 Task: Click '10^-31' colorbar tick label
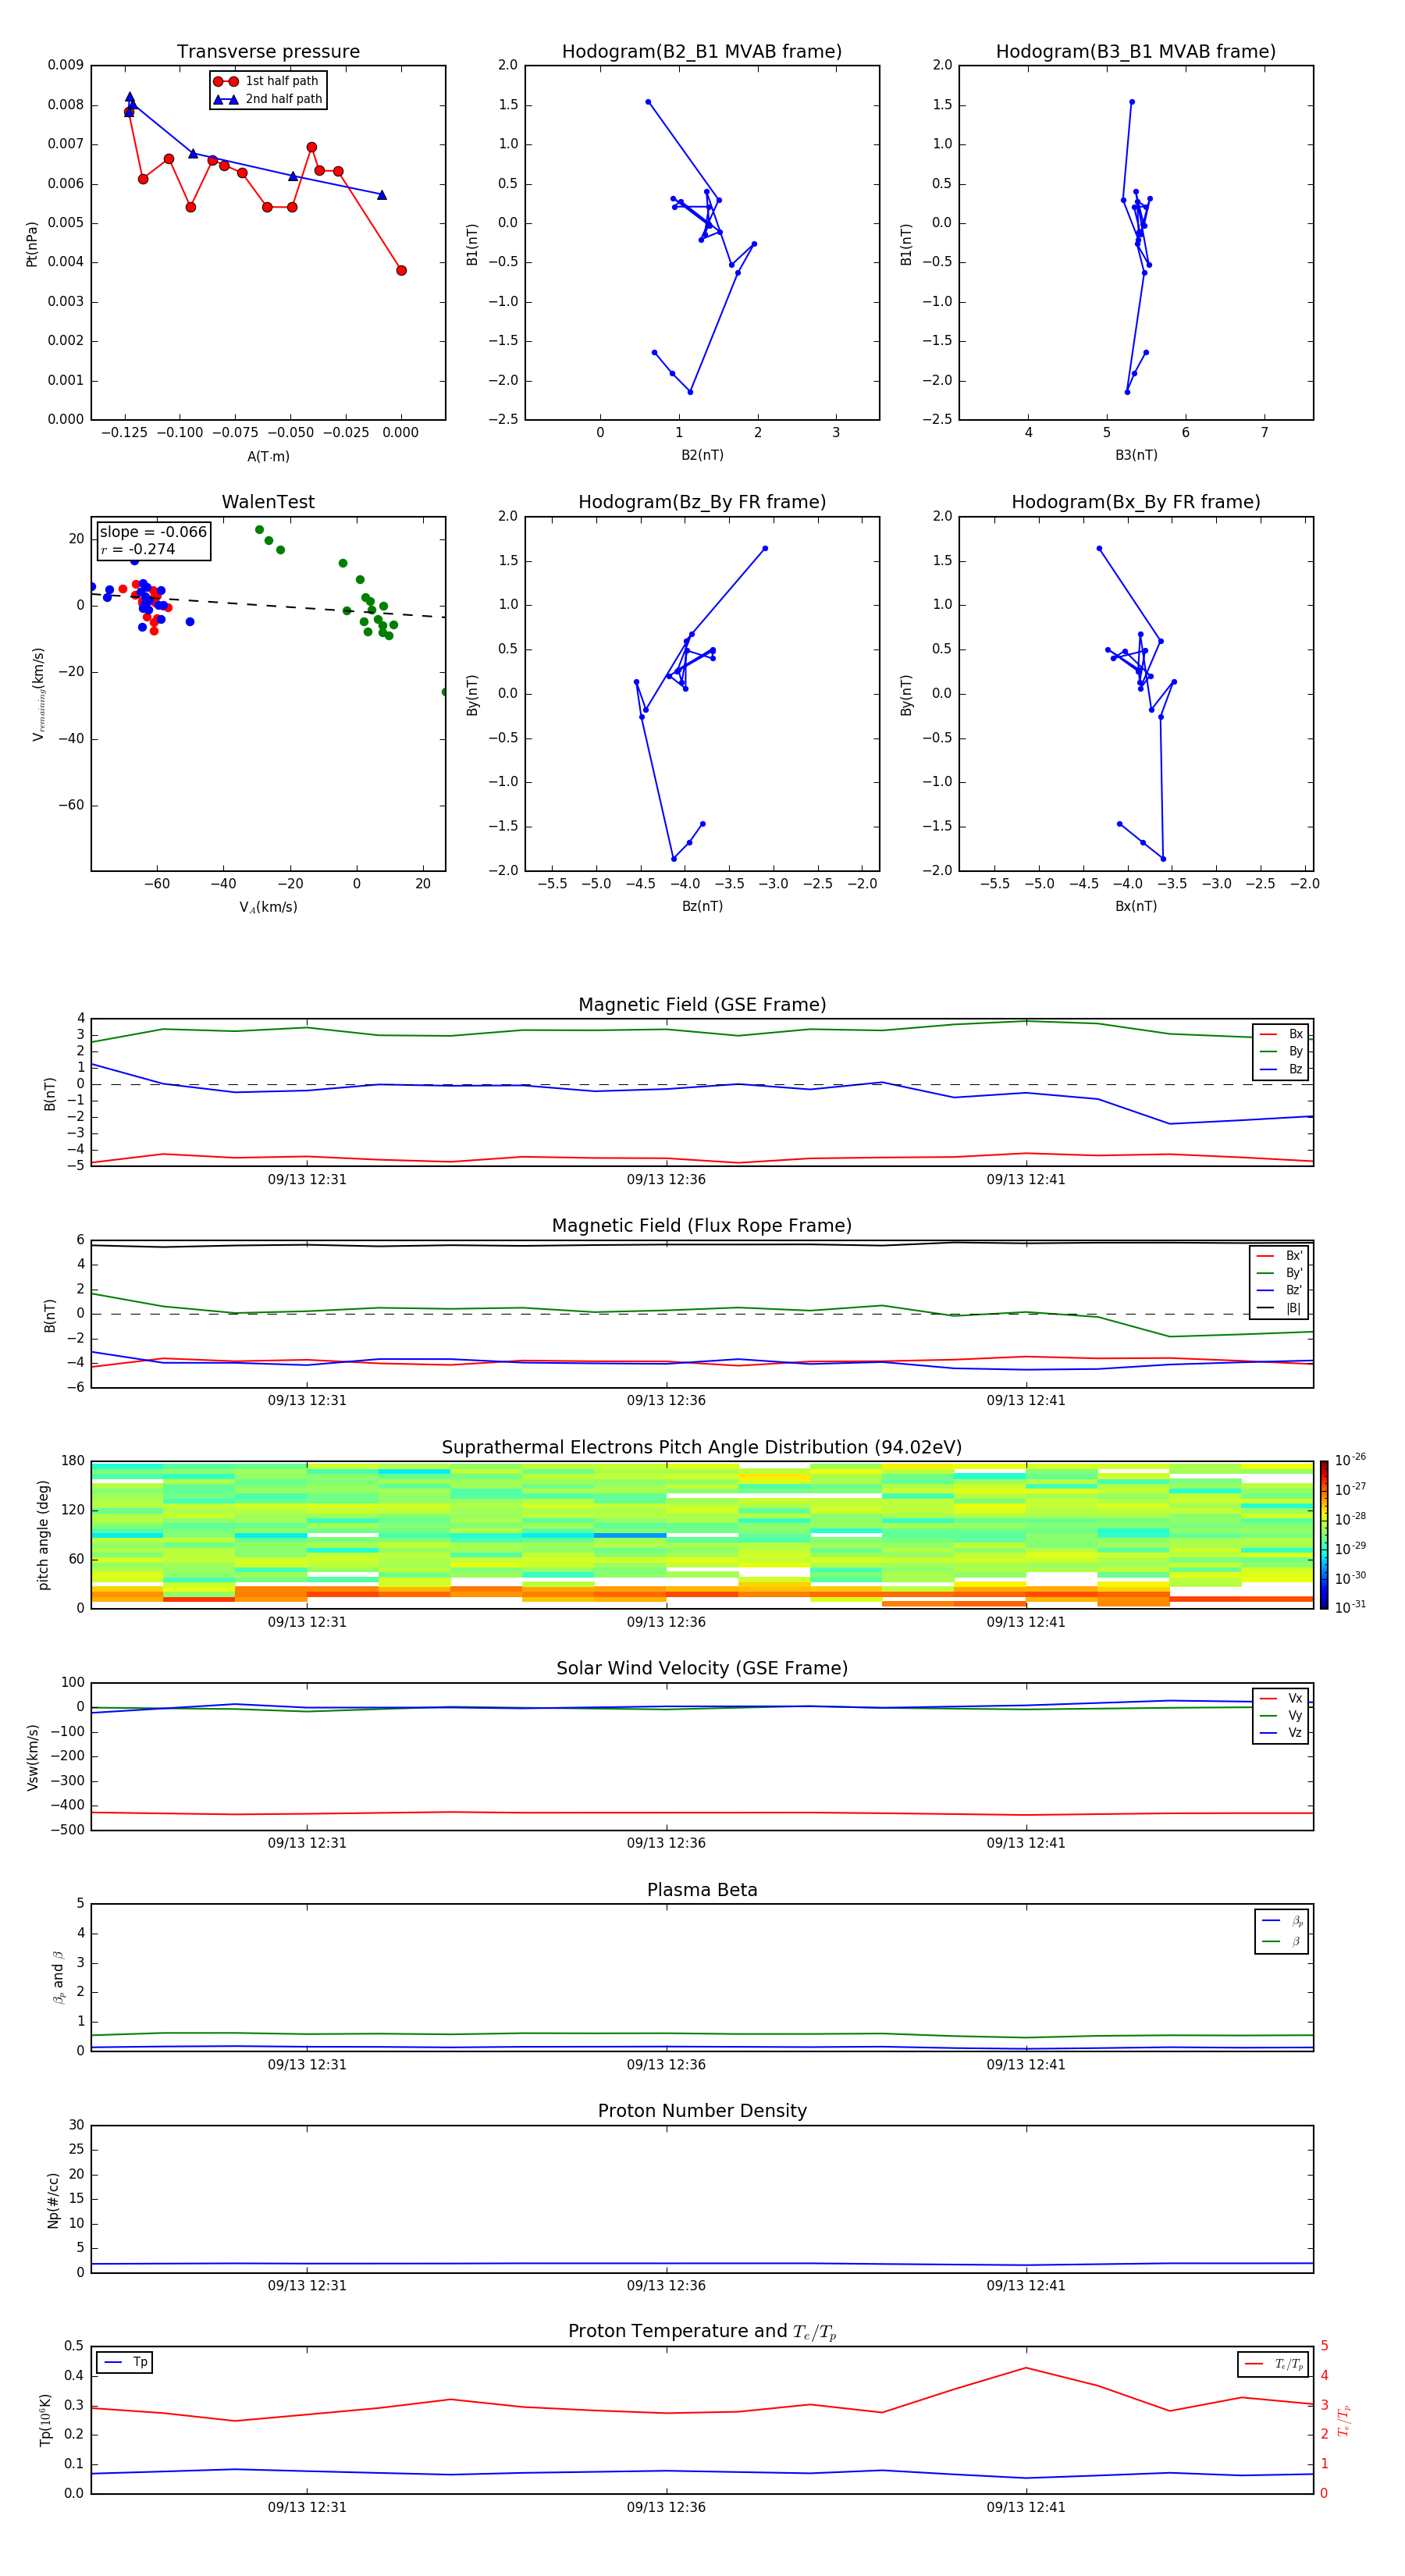click(1350, 1607)
